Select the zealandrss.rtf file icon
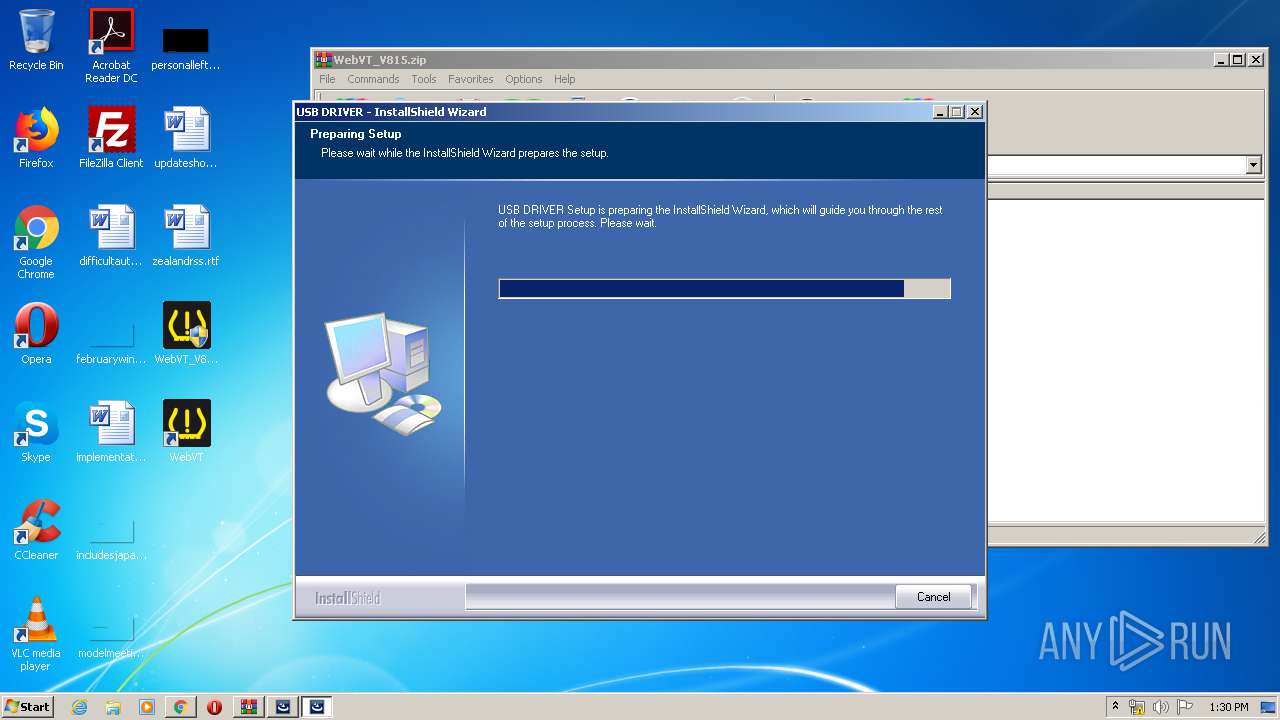 tap(186, 236)
